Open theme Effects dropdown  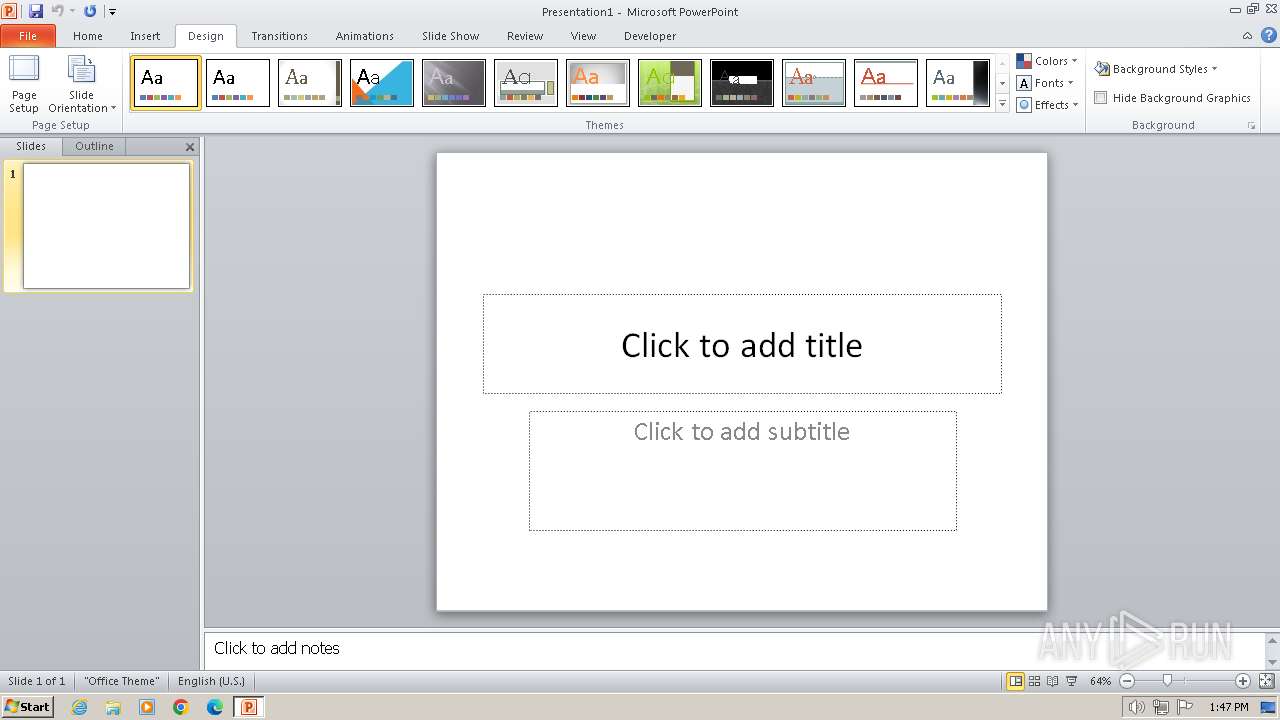(1047, 105)
